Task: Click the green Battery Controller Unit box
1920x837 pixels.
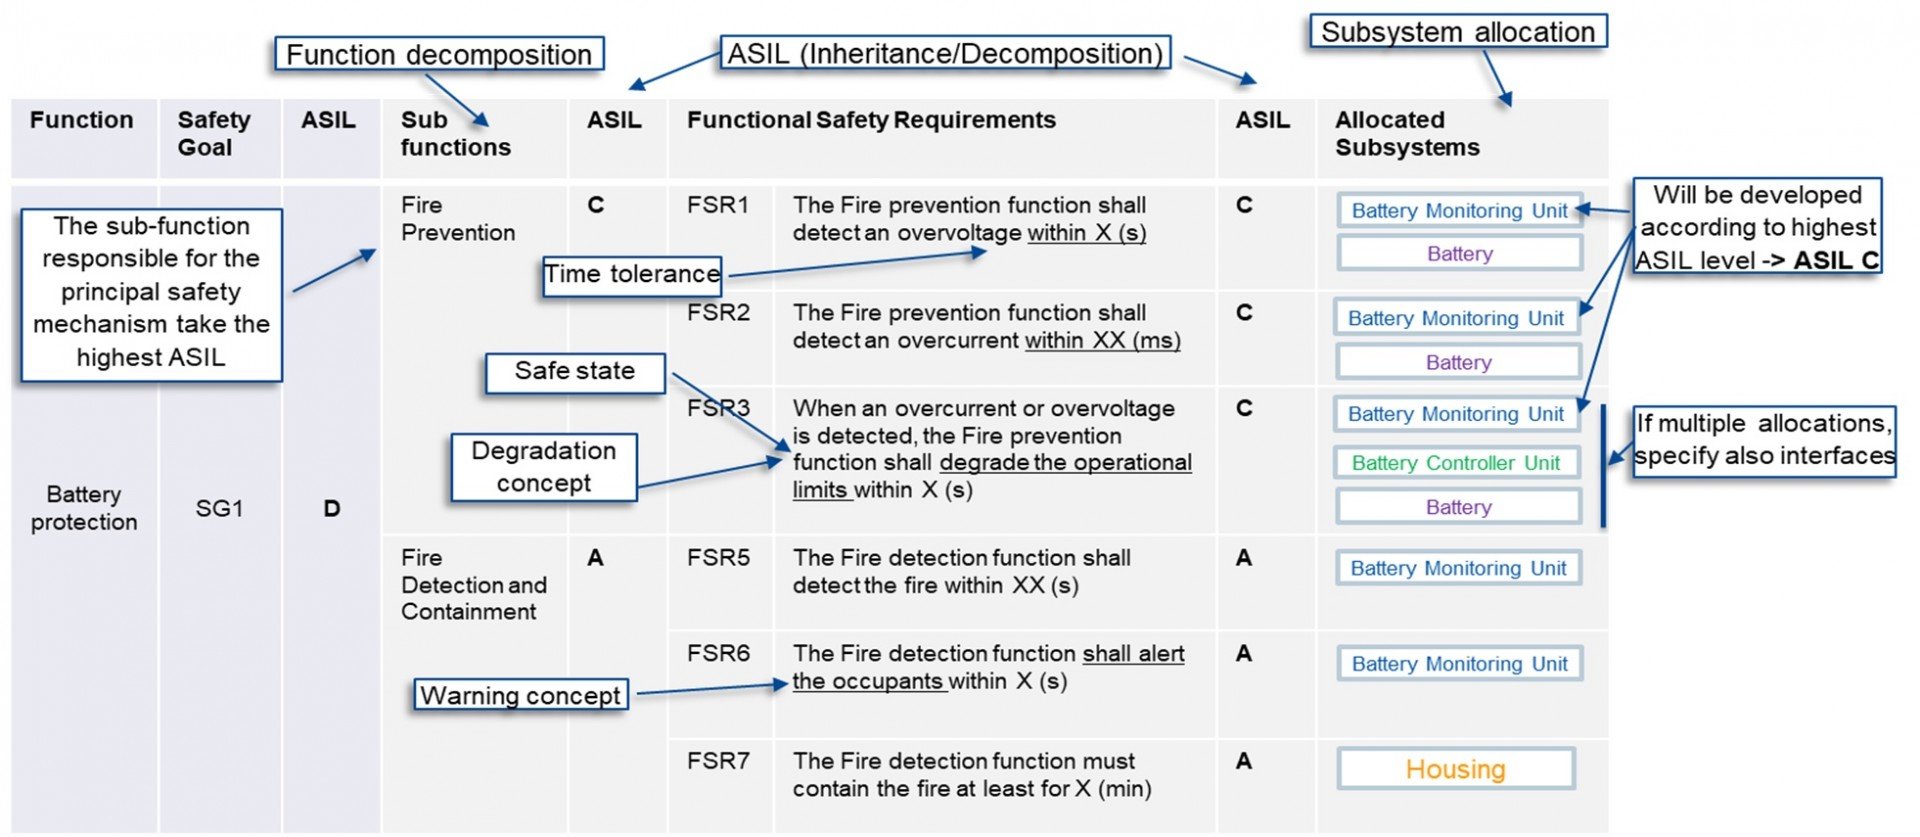Action: [1456, 463]
